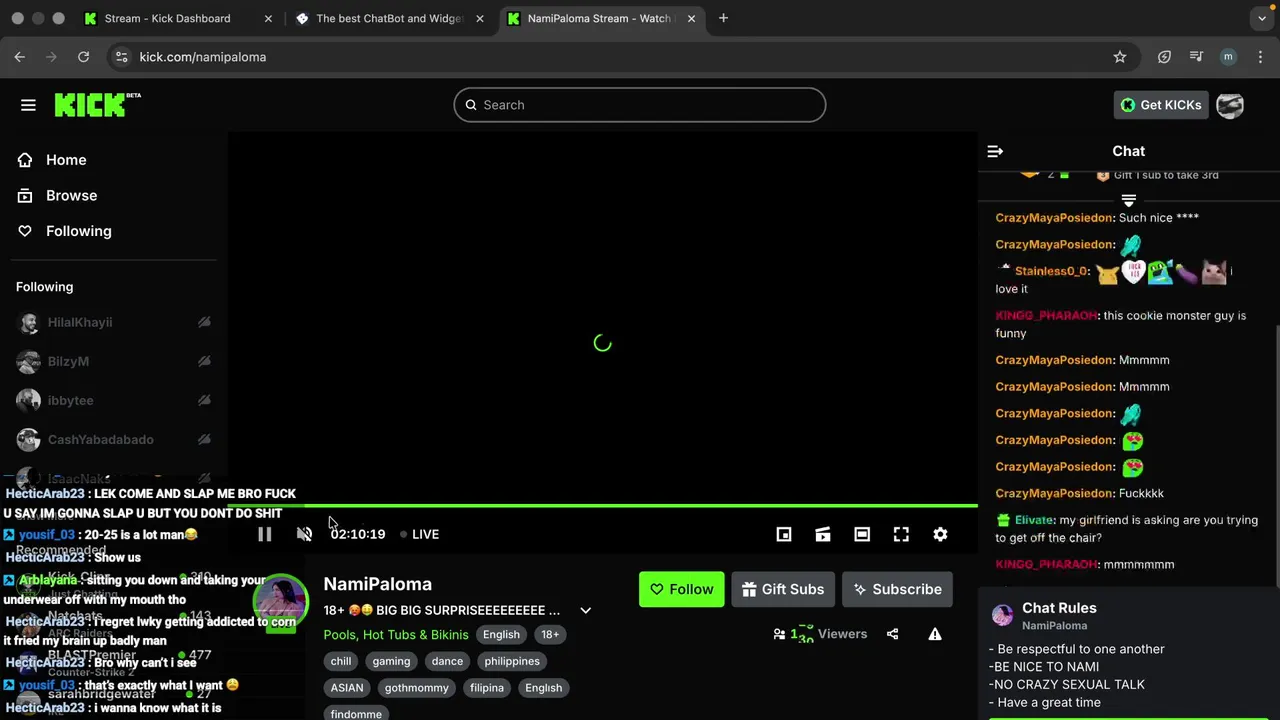Click Gift Subs button
Viewport: 1280px width, 720px height.
[783, 589]
